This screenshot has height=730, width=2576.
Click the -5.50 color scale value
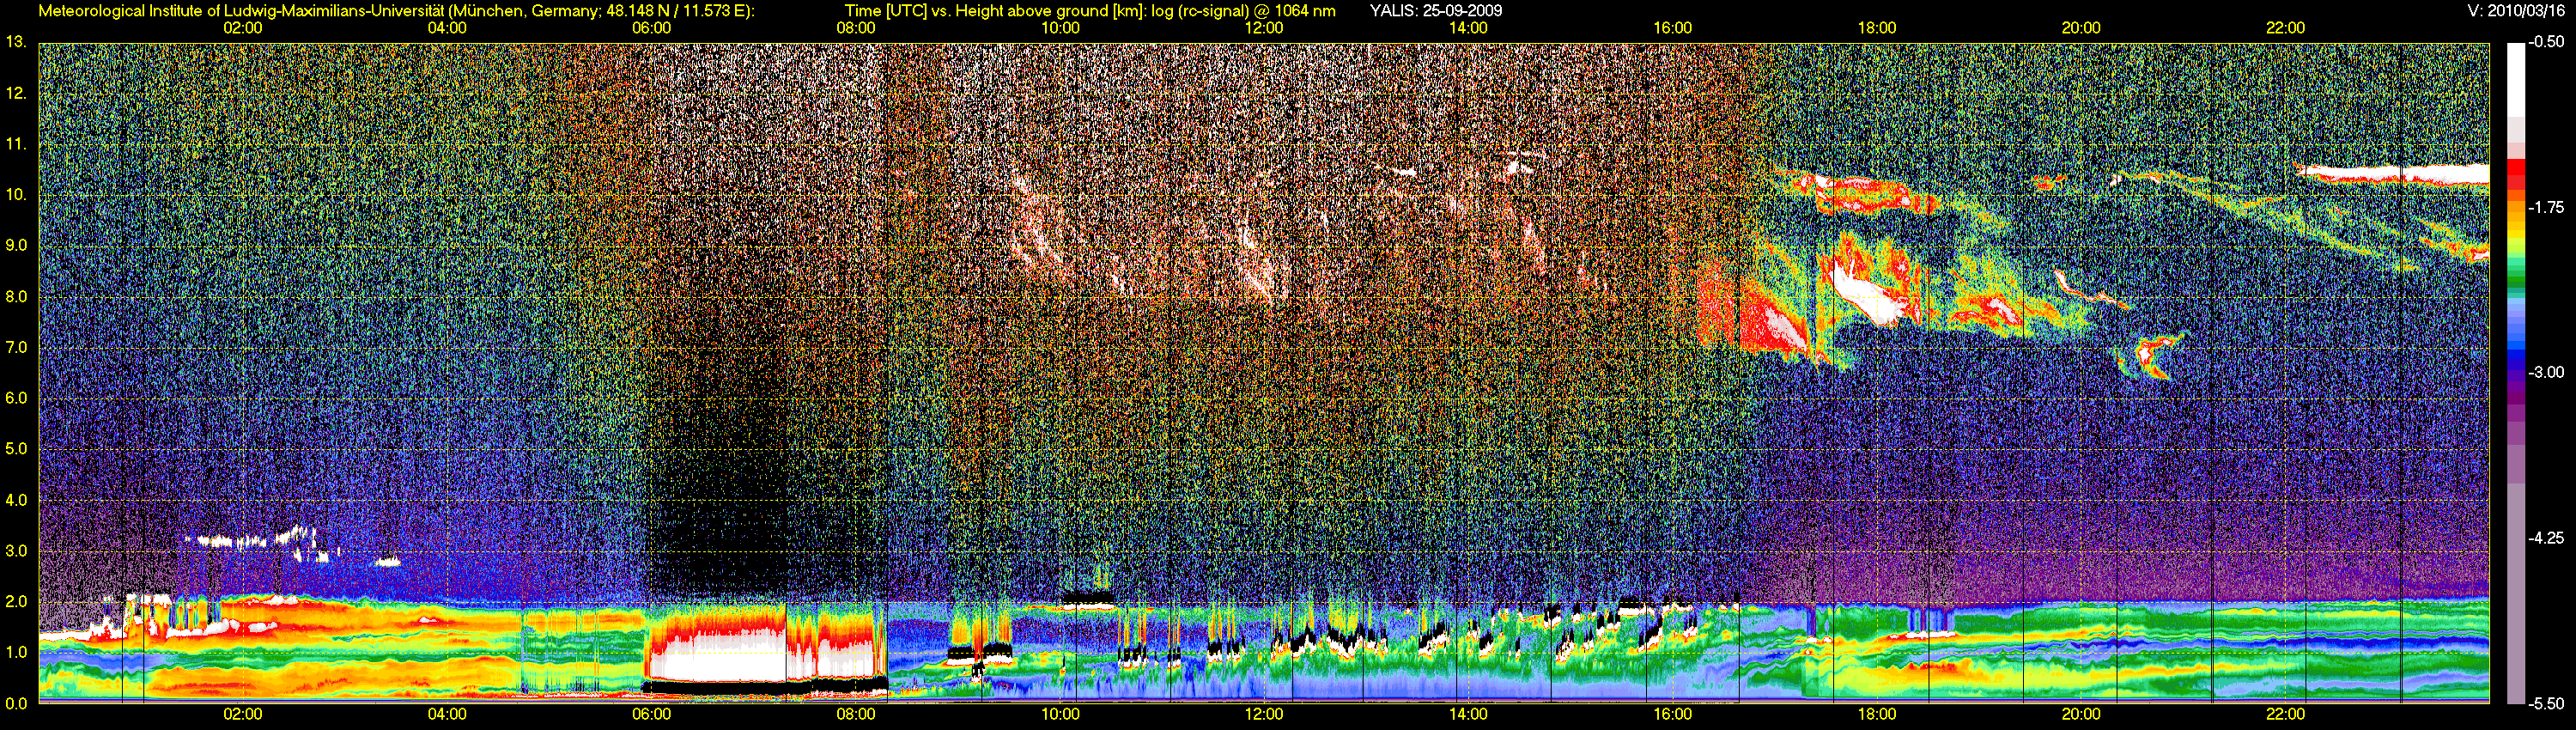(2546, 703)
